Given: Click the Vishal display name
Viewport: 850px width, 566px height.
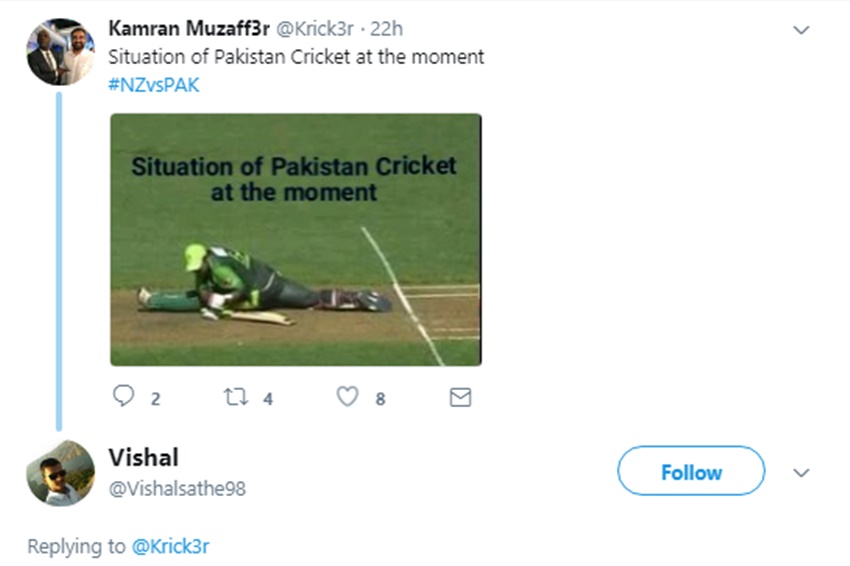Looking at the screenshot, I should [143, 458].
